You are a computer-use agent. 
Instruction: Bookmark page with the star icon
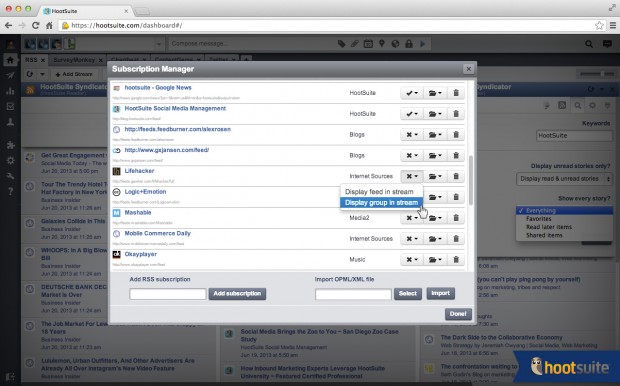pyautogui.click(x=599, y=25)
